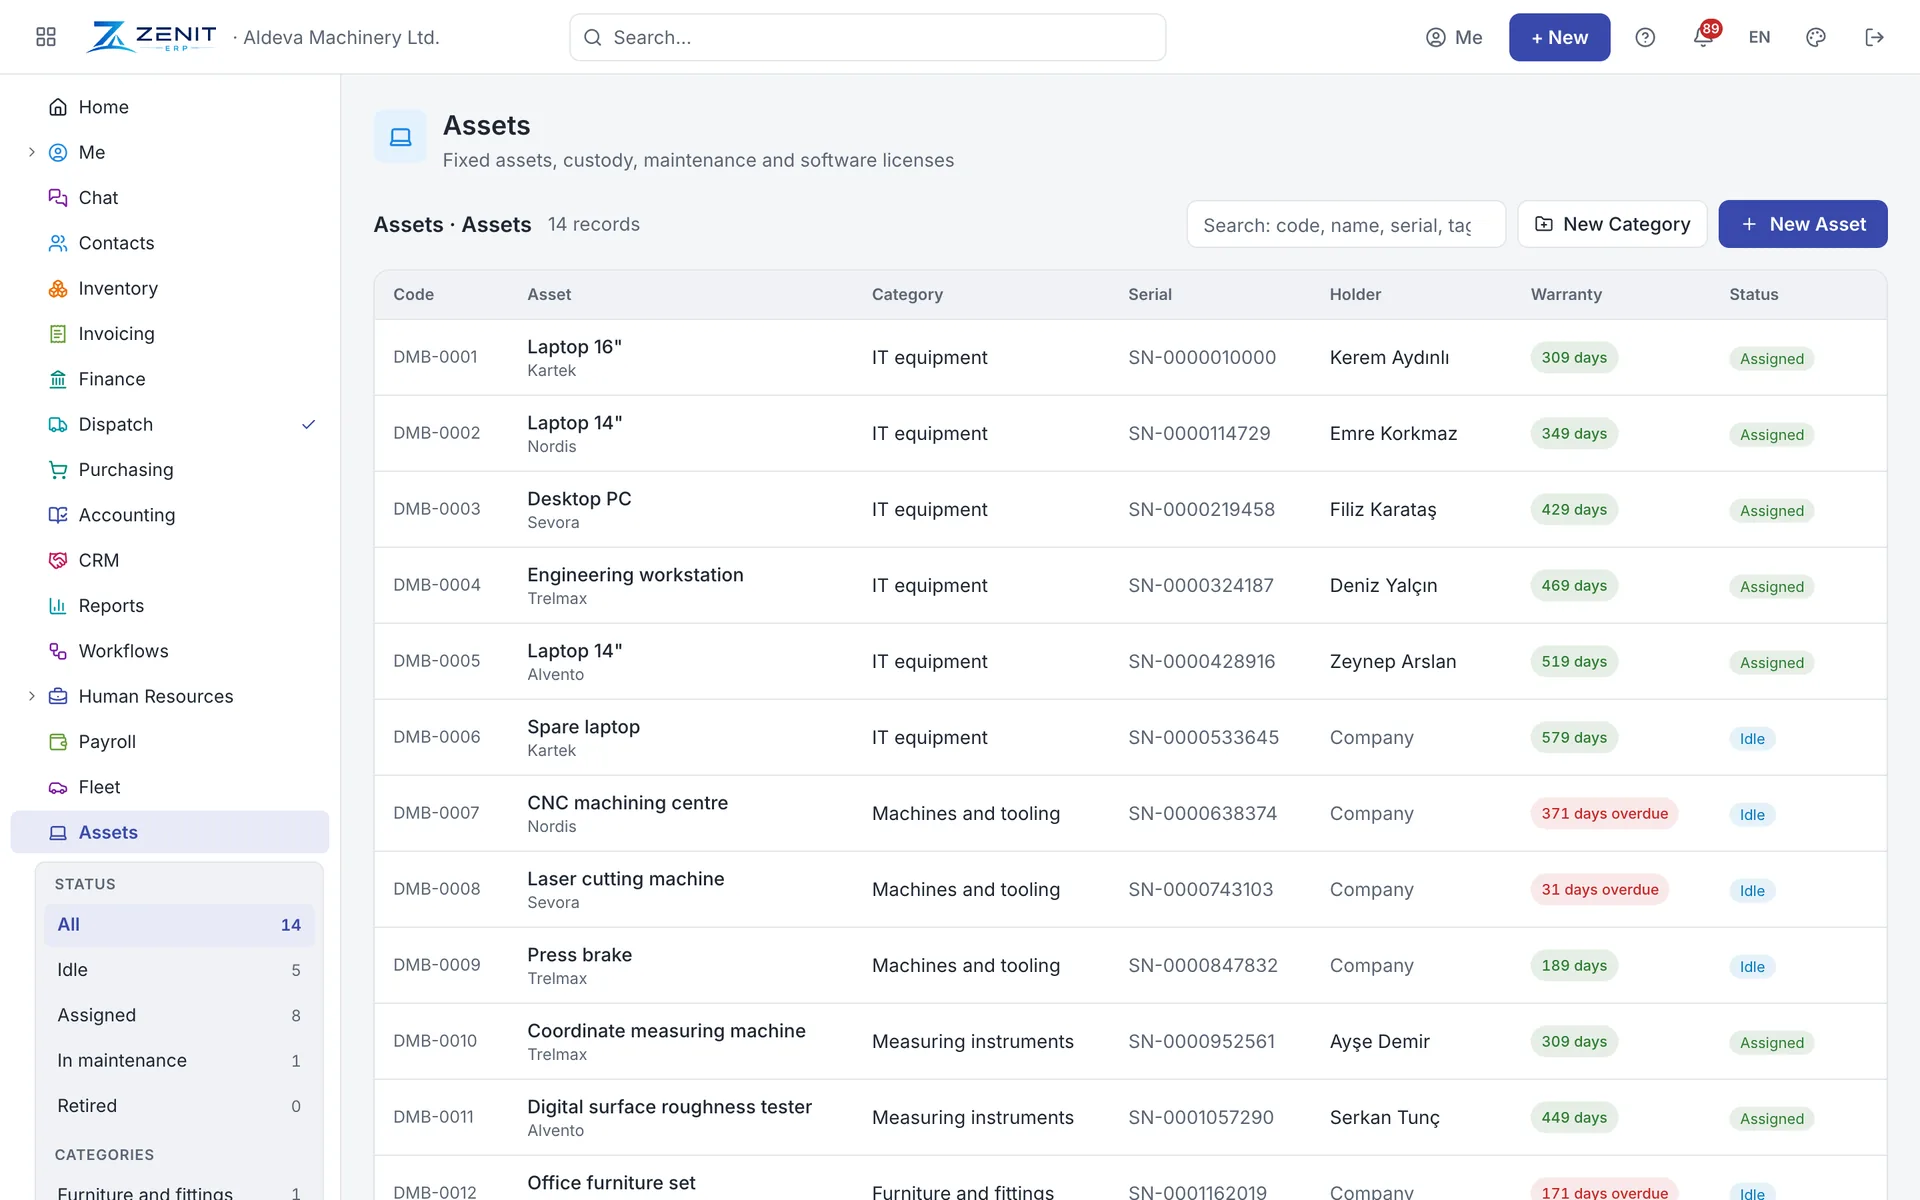Screen dimensions: 1920x1200
Task: Open the Laser cutting machine asset
Action: tap(1130, 889)
